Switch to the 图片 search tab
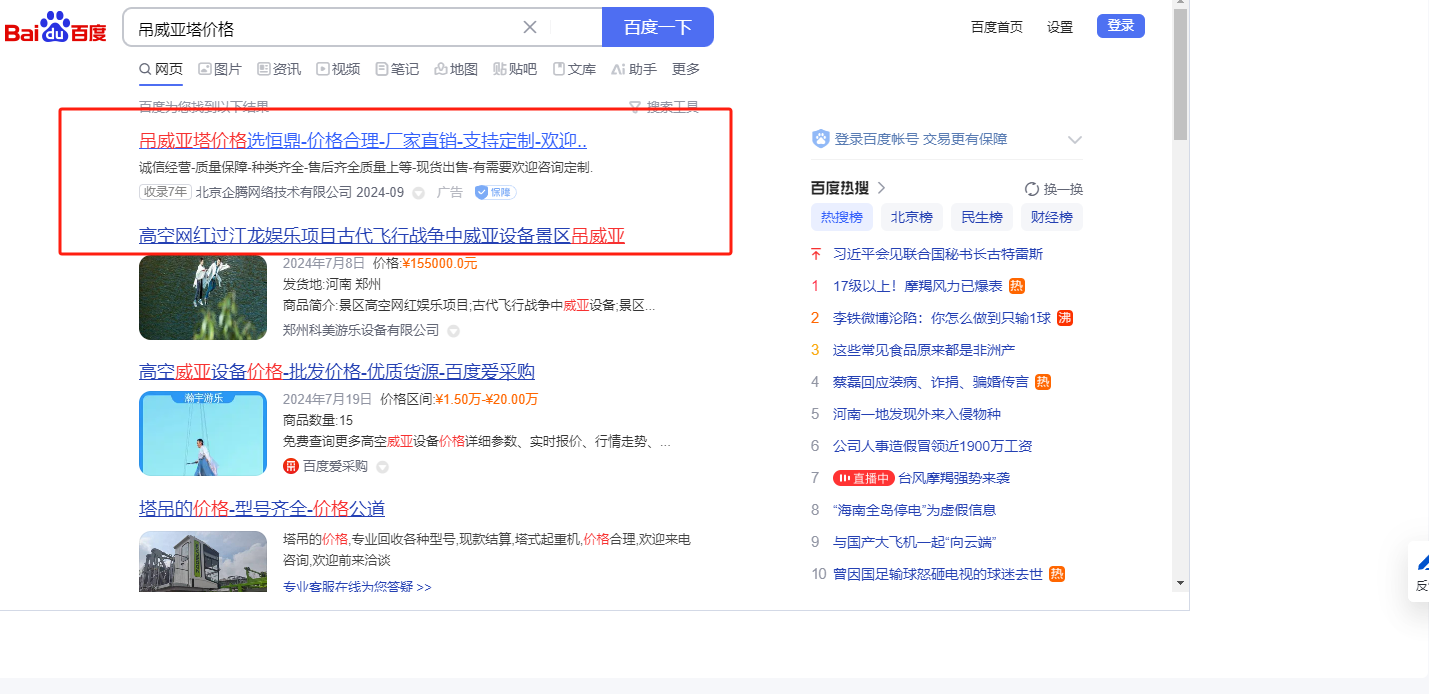Viewport: 1429px width, 694px height. click(220, 69)
